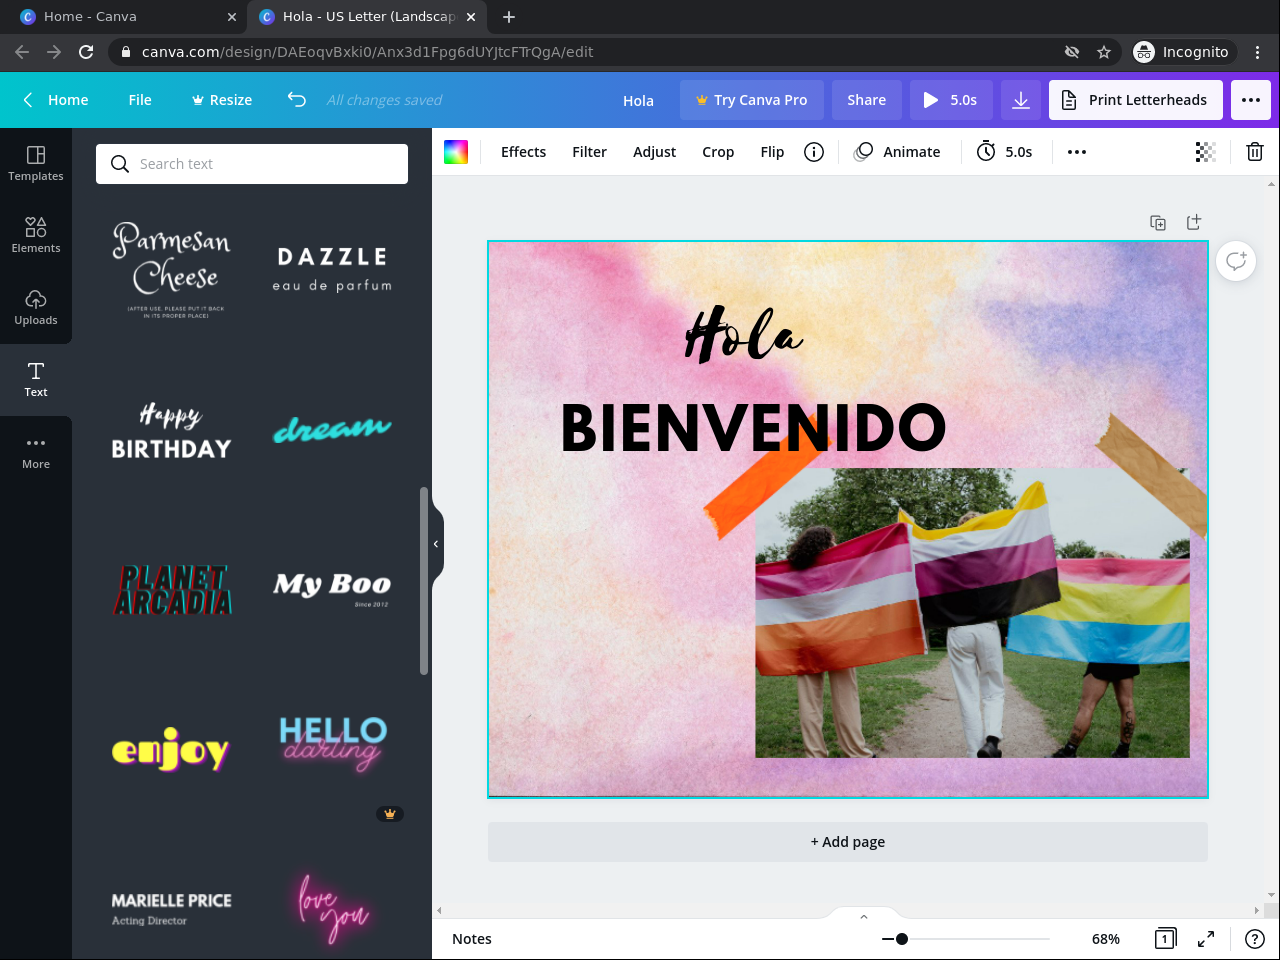Open the toolbar overflow three-dots menu
The height and width of the screenshot is (960, 1280).
point(1076,152)
